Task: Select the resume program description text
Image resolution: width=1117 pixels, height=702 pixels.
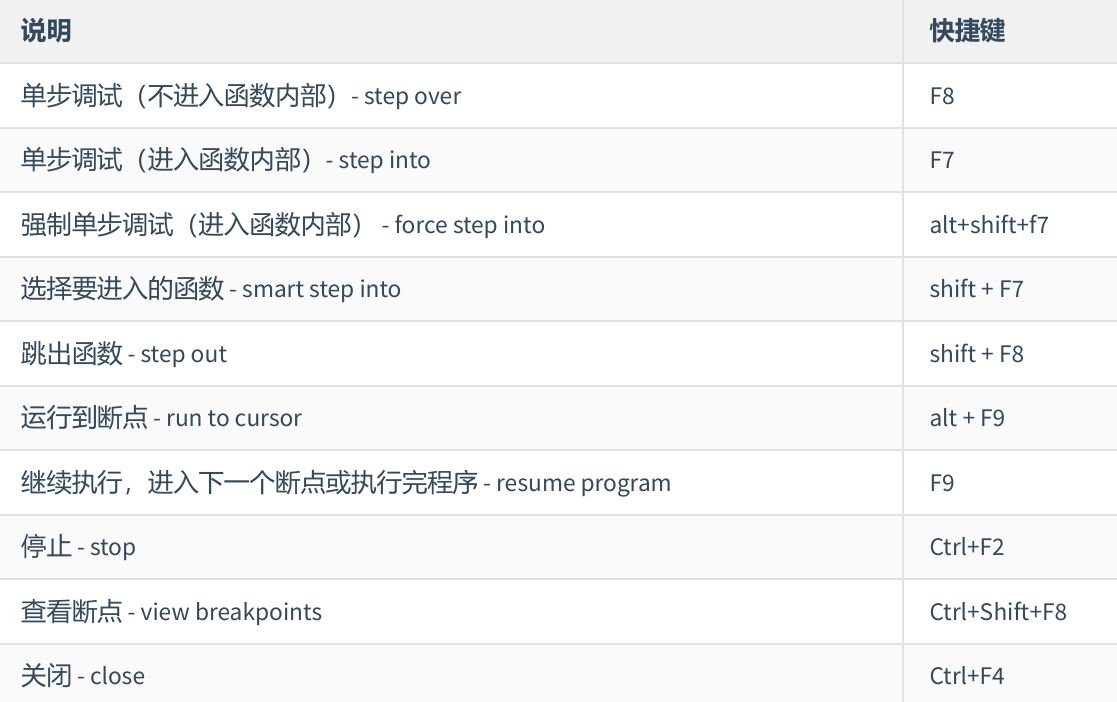Action: click(346, 483)
